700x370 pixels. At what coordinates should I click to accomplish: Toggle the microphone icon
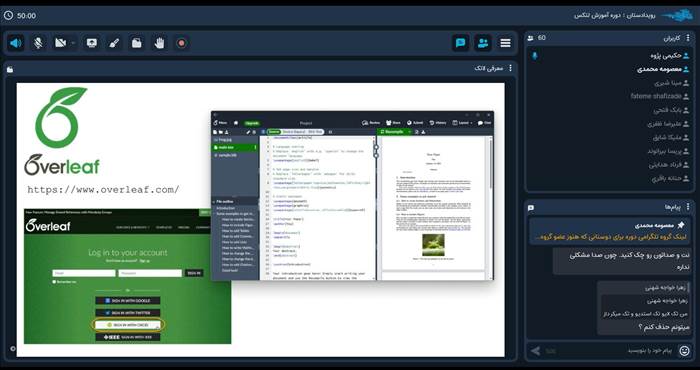38,43
